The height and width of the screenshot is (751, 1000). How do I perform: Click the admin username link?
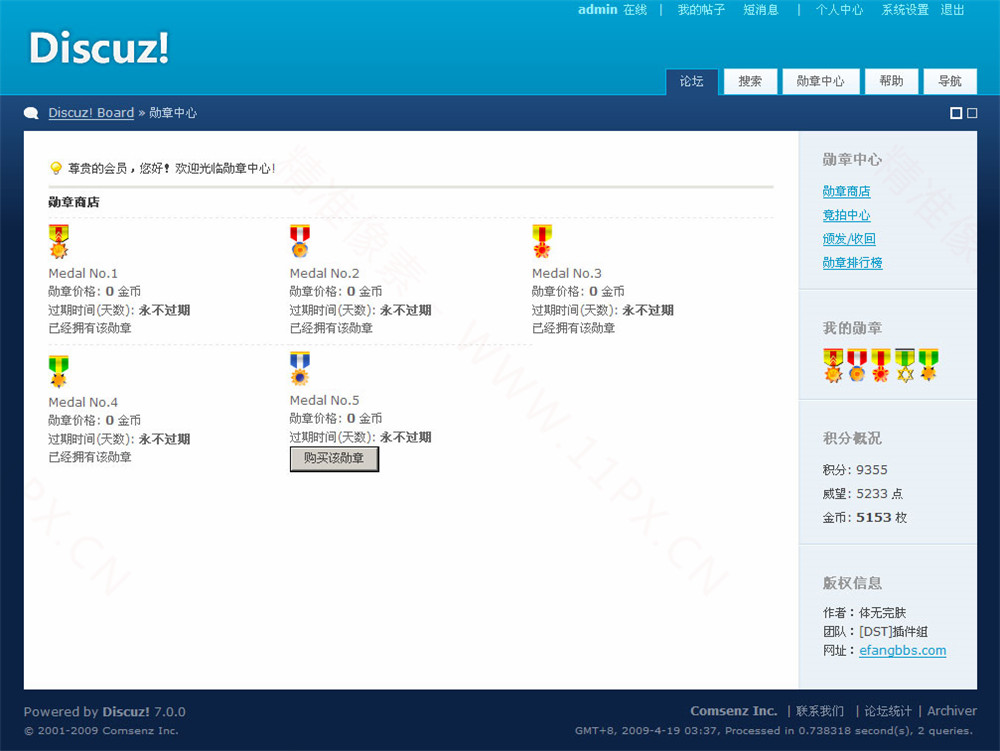[x=598, y=10]
